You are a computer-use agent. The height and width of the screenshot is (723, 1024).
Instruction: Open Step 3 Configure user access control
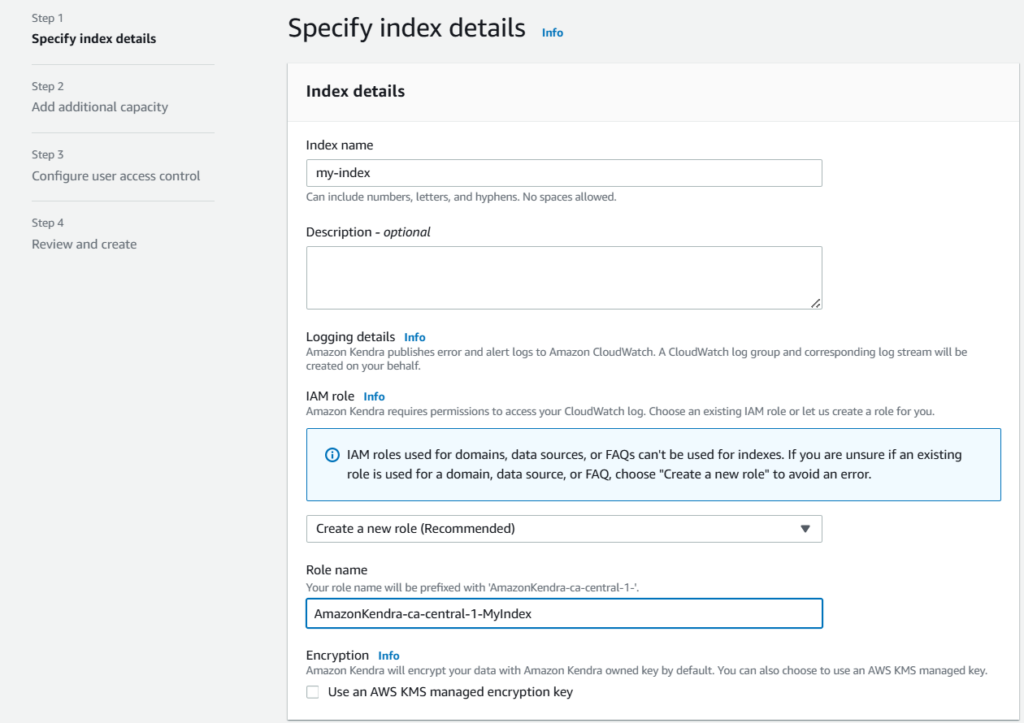point(116,176)
